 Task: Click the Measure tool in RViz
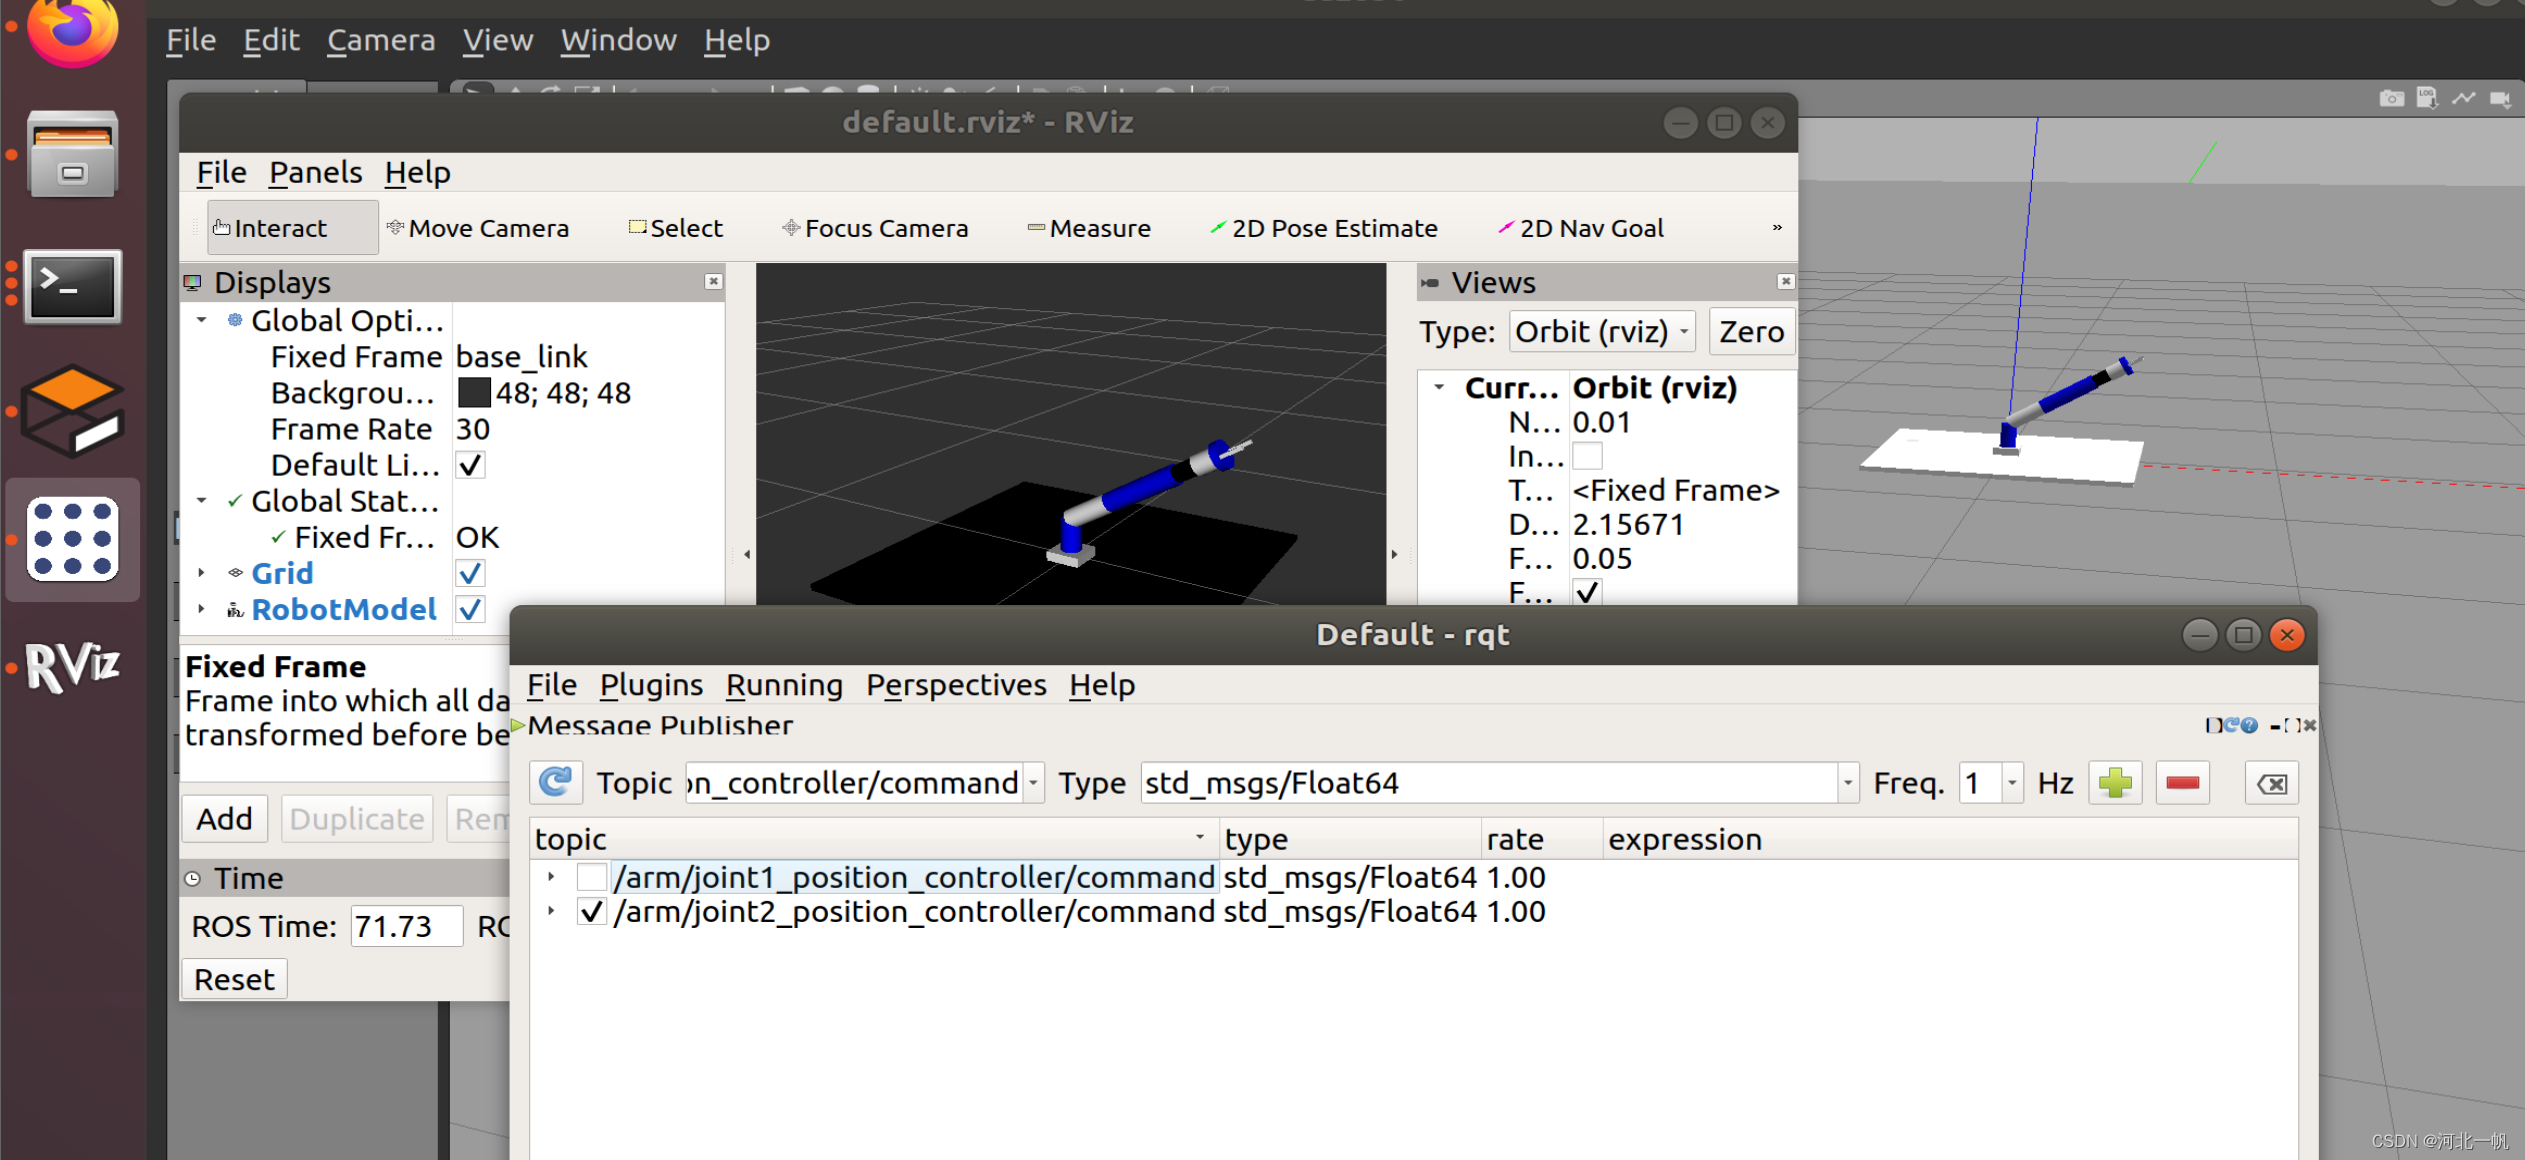point(1097,229)
